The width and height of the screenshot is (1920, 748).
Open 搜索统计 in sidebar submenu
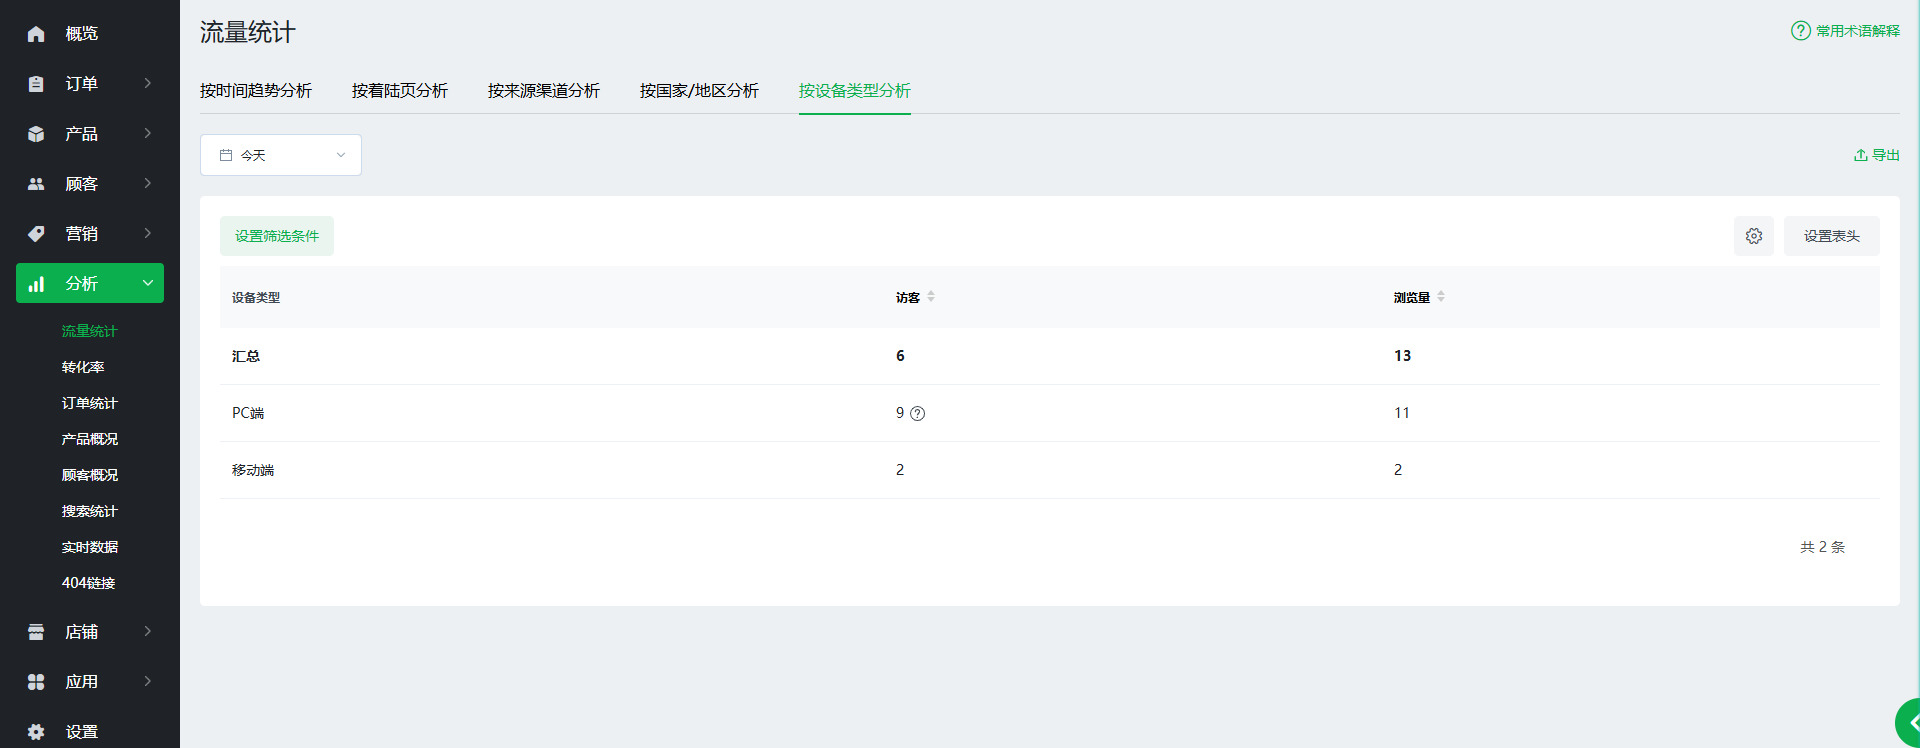coord(90,511)
